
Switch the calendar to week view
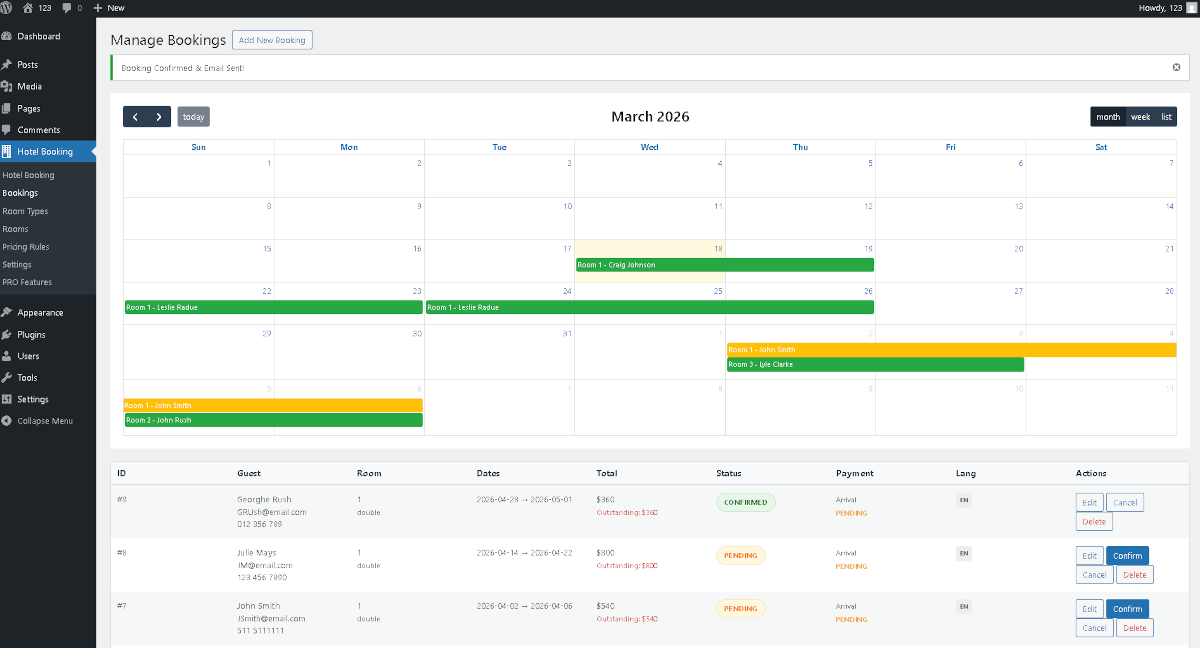(1140, 116)
